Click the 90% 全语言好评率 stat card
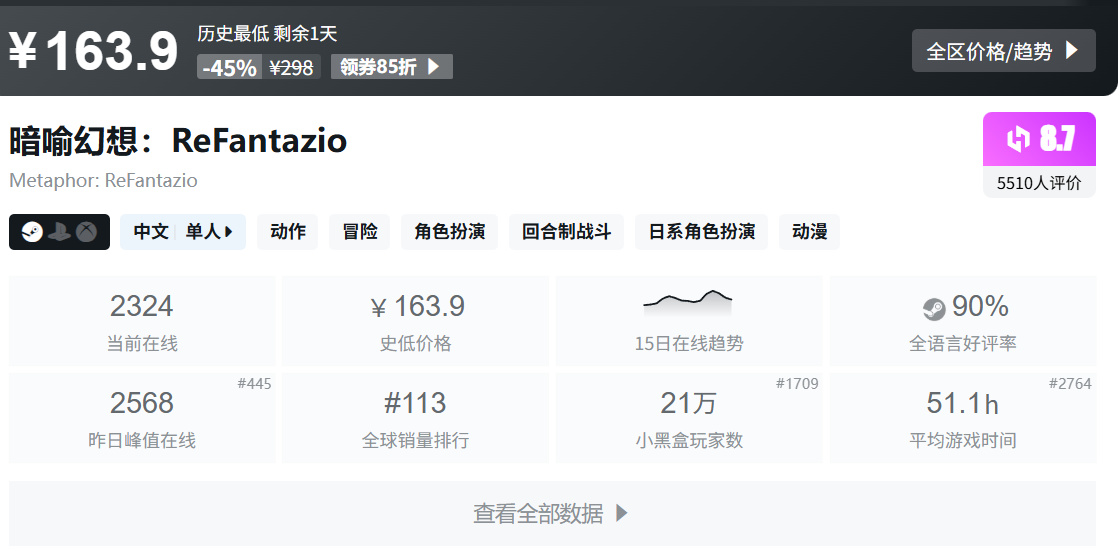This screenshot has height=557, width=1120. click(963, 321)
